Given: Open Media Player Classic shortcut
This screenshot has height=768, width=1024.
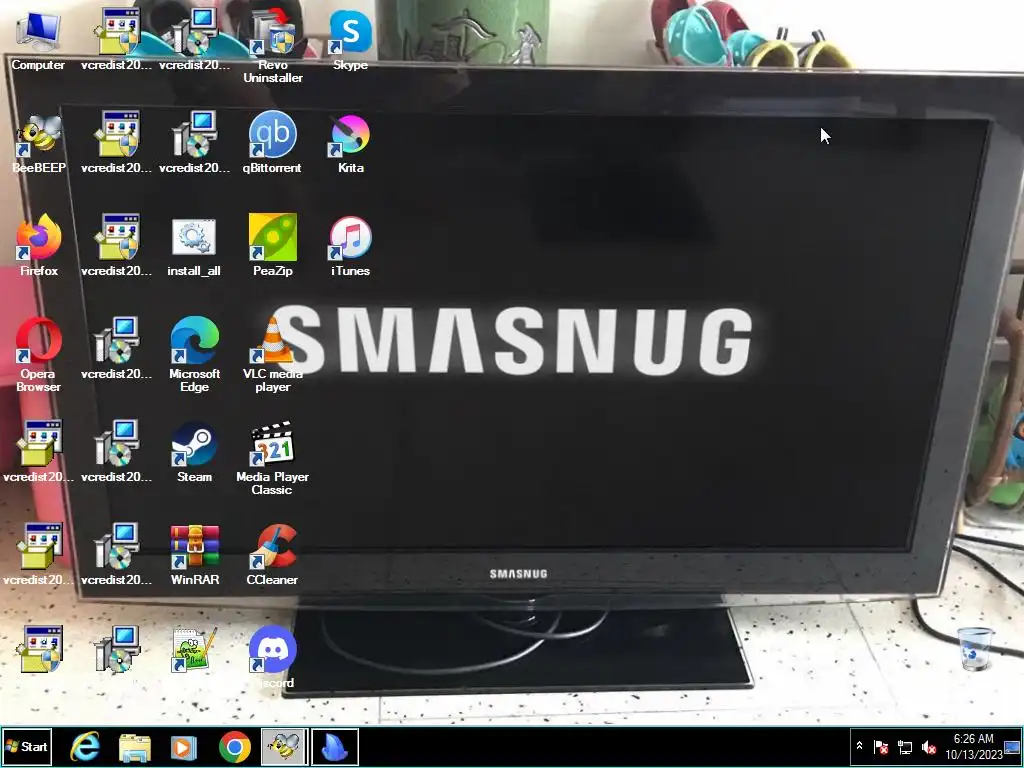Looking at the screenshot, I should click(x=272, y=459).
